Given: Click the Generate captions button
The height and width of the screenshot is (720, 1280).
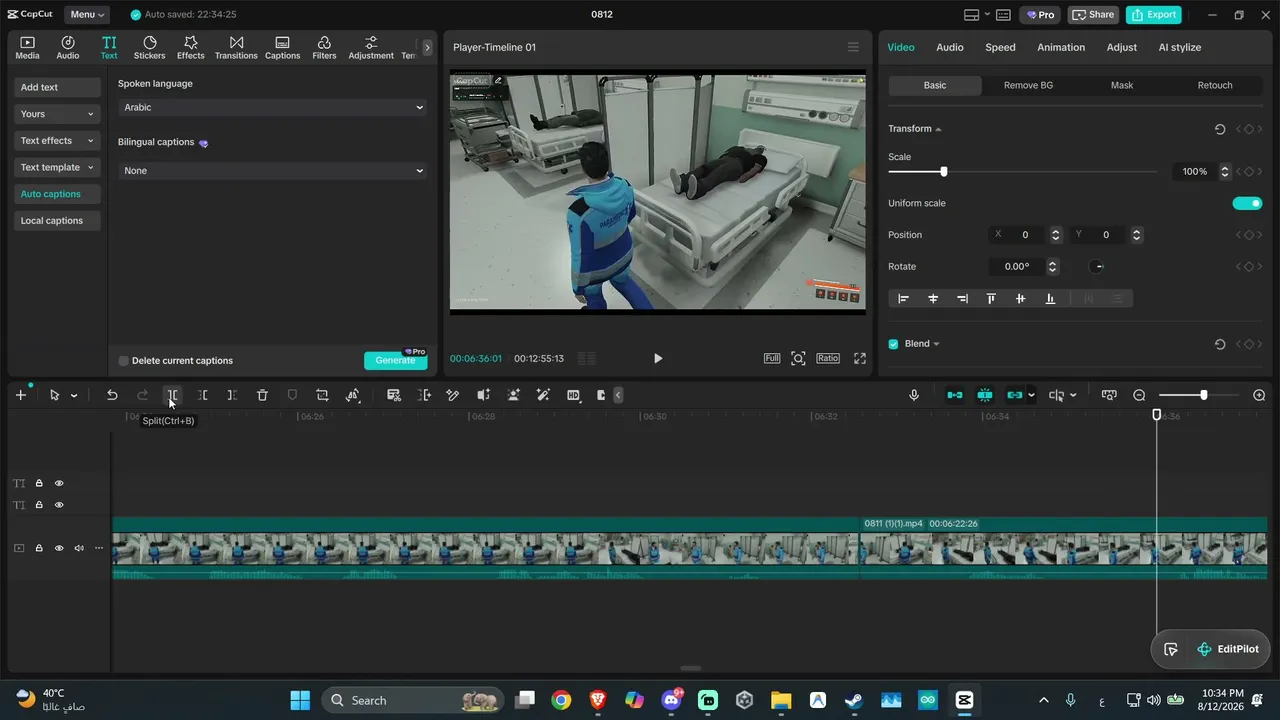Looking at the screenshot, I should 395,360.
